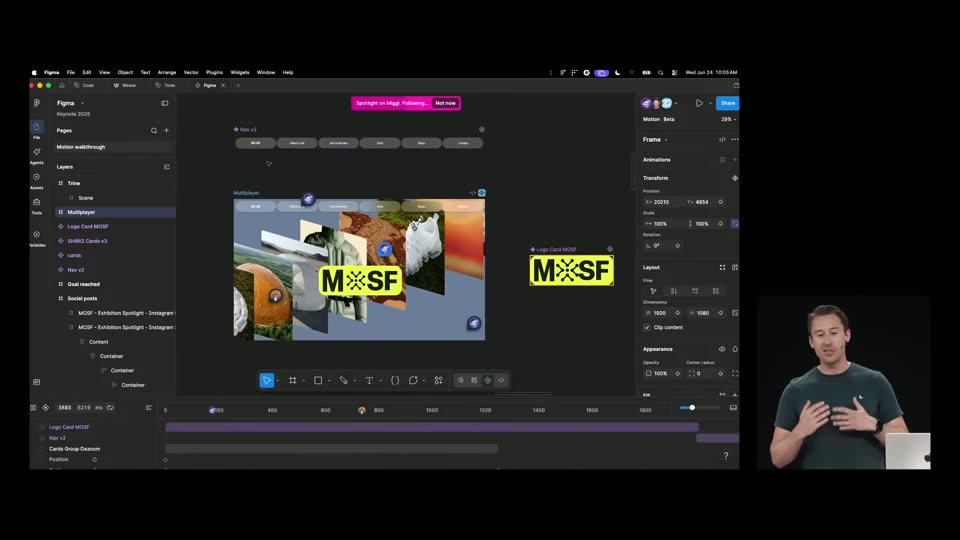Click the Share button
960x540 pixels.
(727, 103)
